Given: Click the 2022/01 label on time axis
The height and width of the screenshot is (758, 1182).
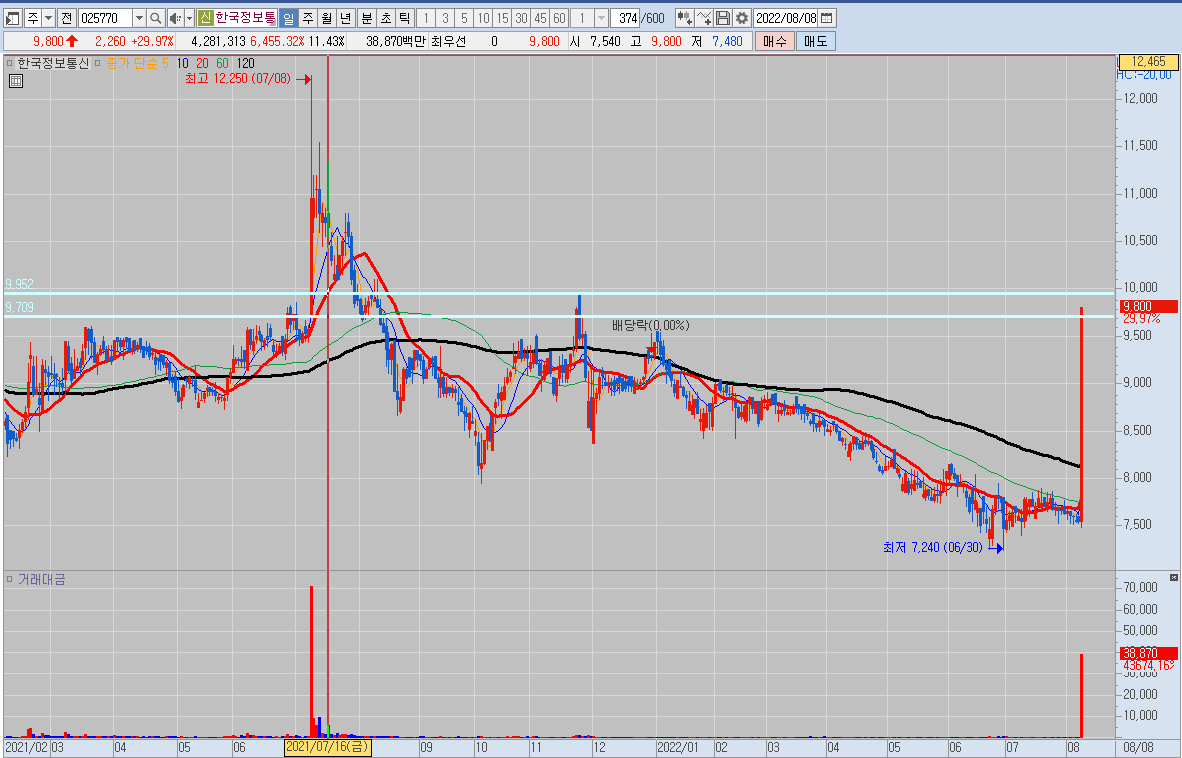Looking at the screenshot, I should tap(678, 747).
